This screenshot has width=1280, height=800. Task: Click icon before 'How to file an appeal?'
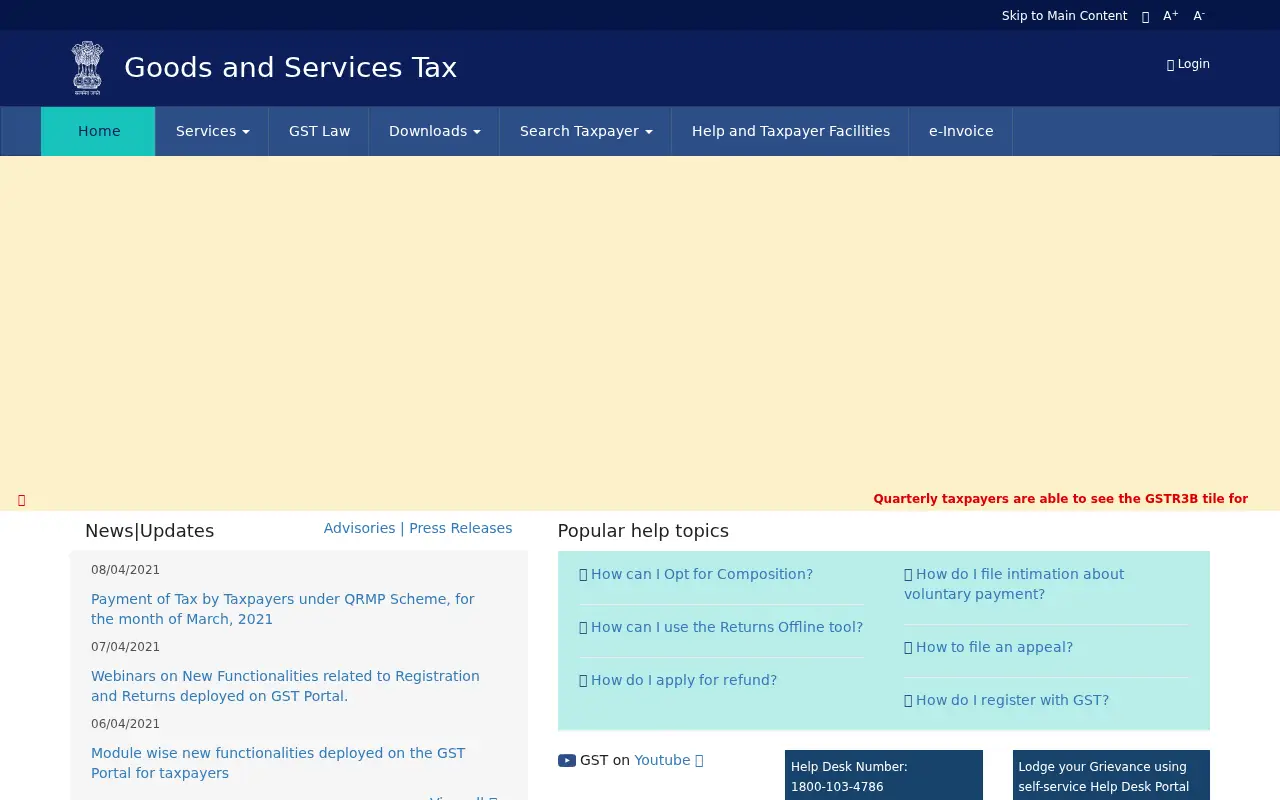[x=908, y=647]
